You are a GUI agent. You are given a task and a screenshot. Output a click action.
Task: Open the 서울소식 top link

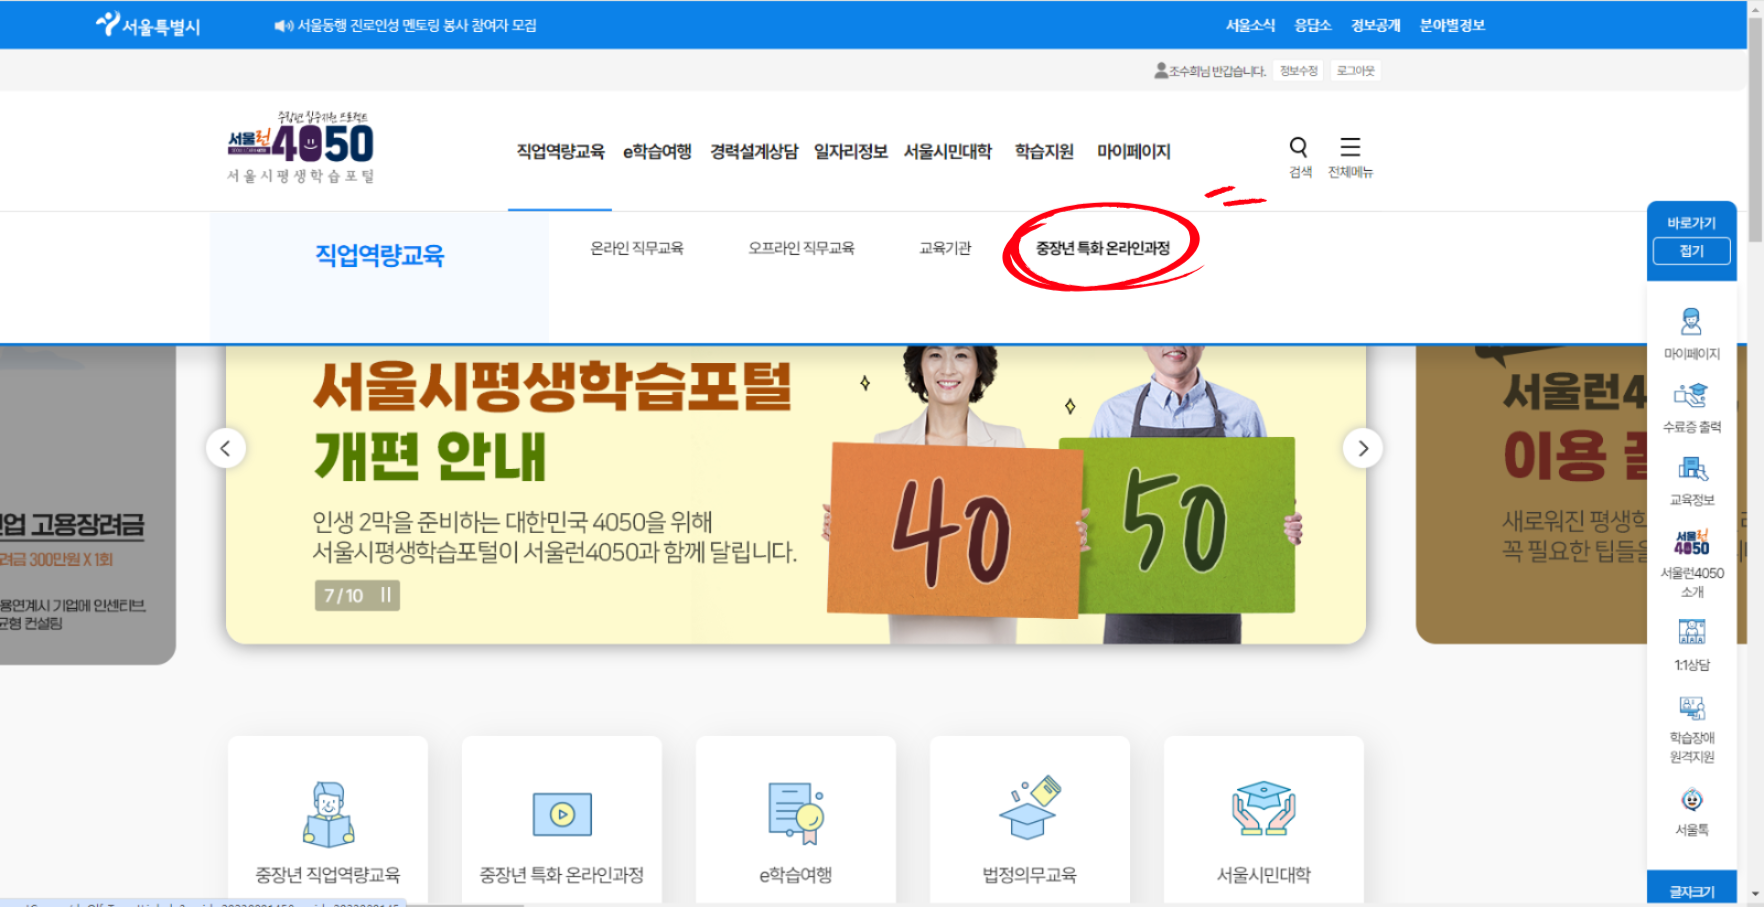click(x=1251, y=25)
